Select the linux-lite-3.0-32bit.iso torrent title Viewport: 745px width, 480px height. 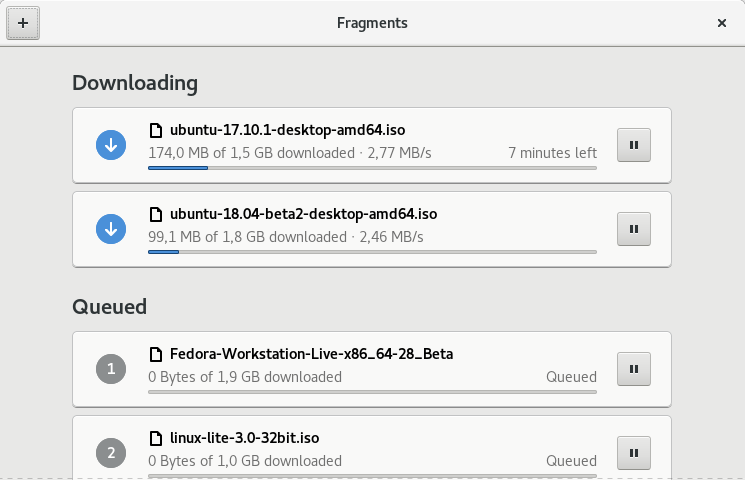[244, 438]
